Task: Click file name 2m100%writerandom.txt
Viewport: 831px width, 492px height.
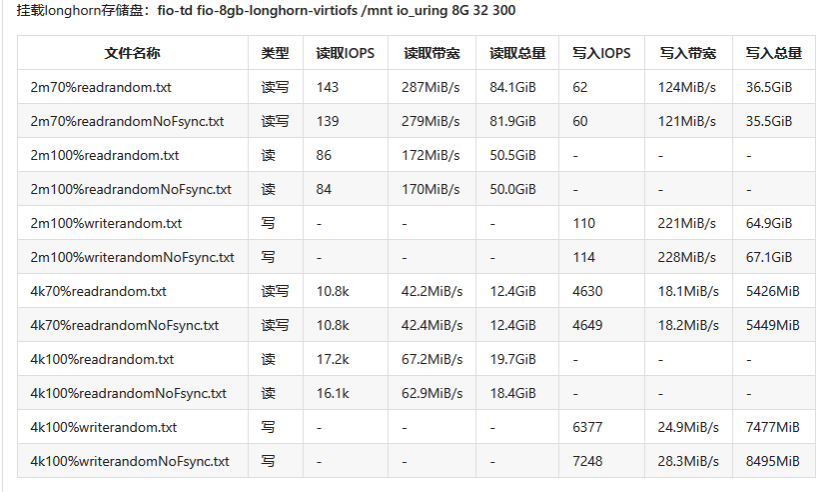Action: click(106, 223)
